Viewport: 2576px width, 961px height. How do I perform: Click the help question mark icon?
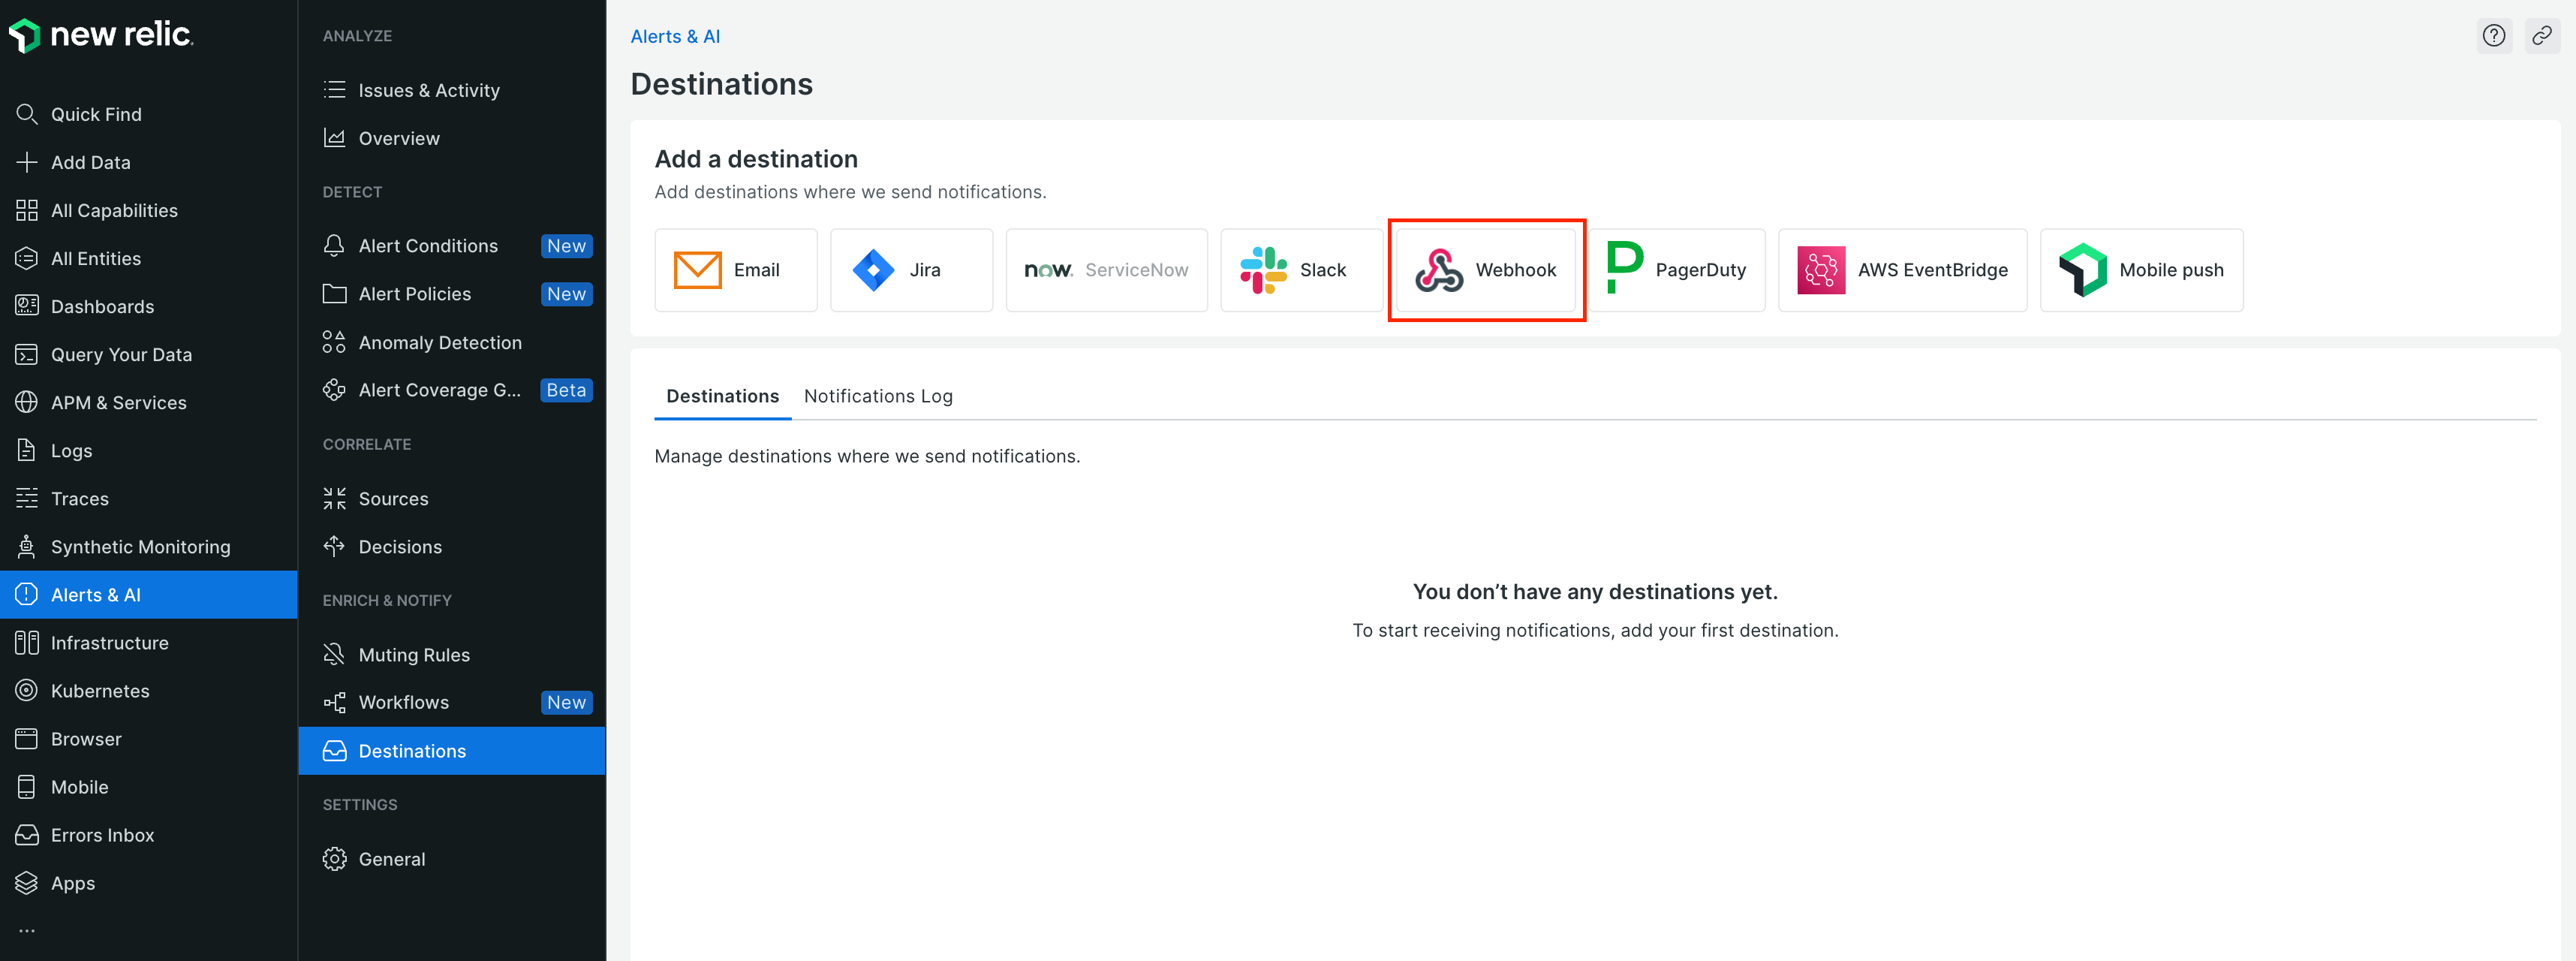tap(2494, 36)
